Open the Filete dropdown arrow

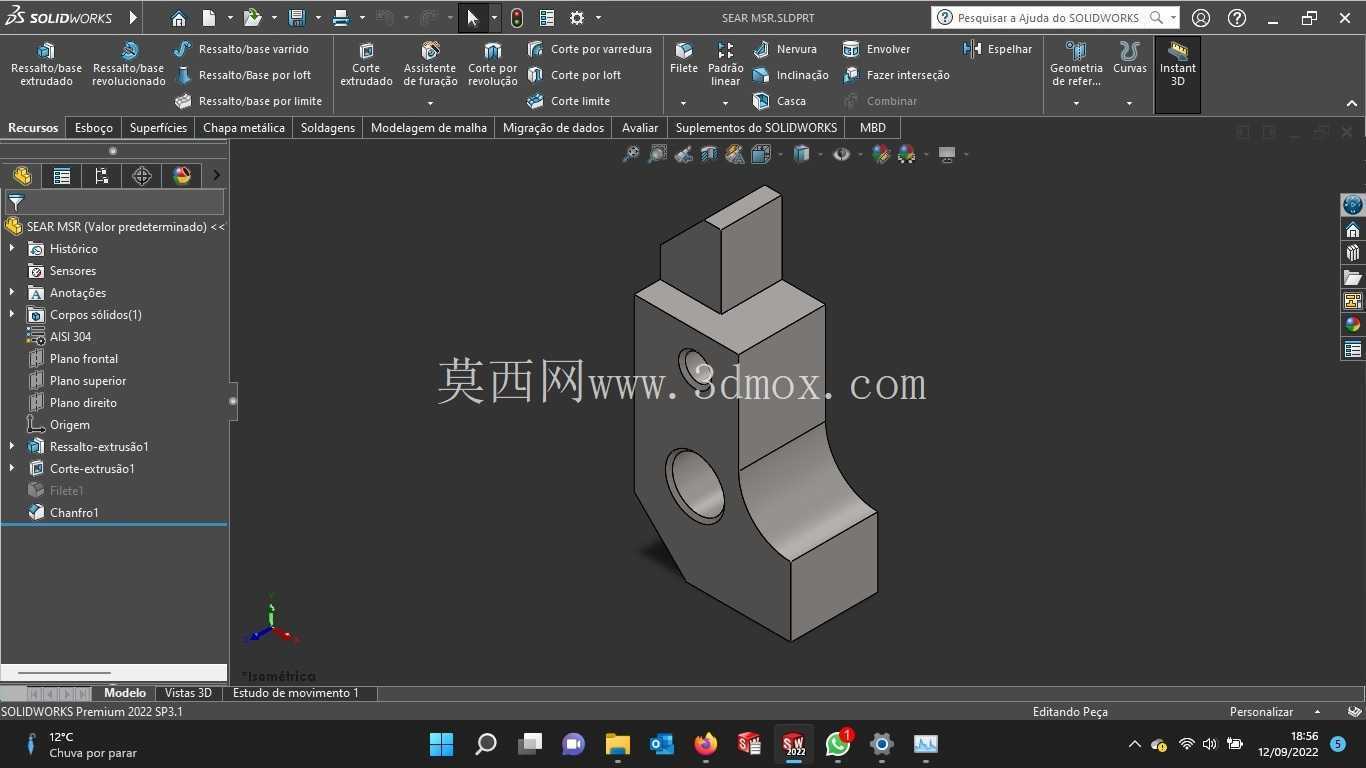[x=684, y=103]
